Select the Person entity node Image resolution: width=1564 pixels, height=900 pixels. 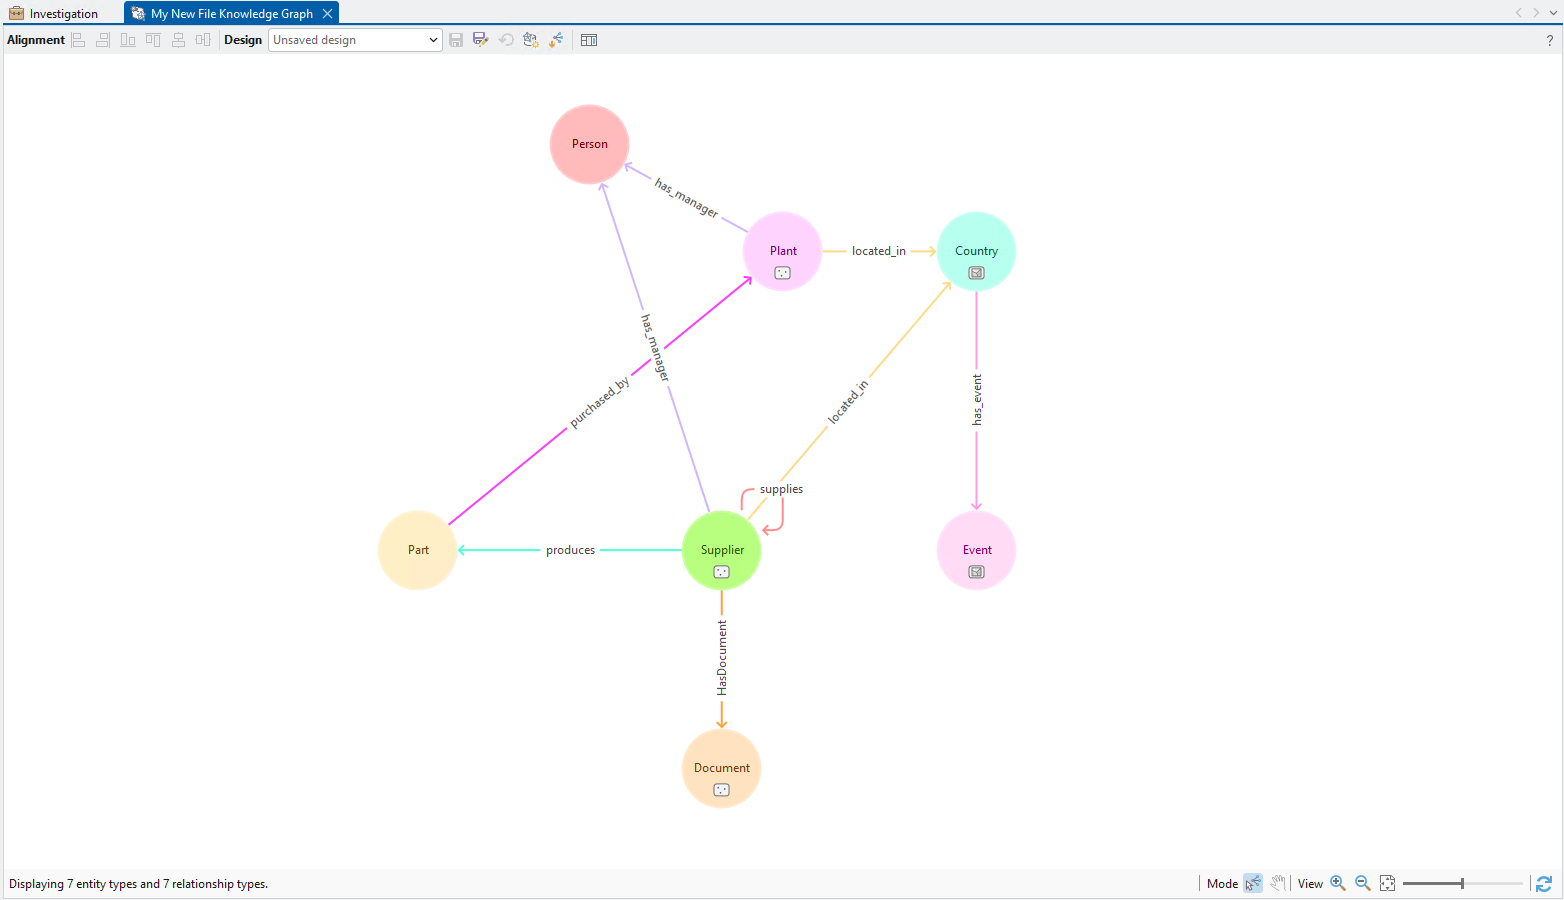(590, 144)
